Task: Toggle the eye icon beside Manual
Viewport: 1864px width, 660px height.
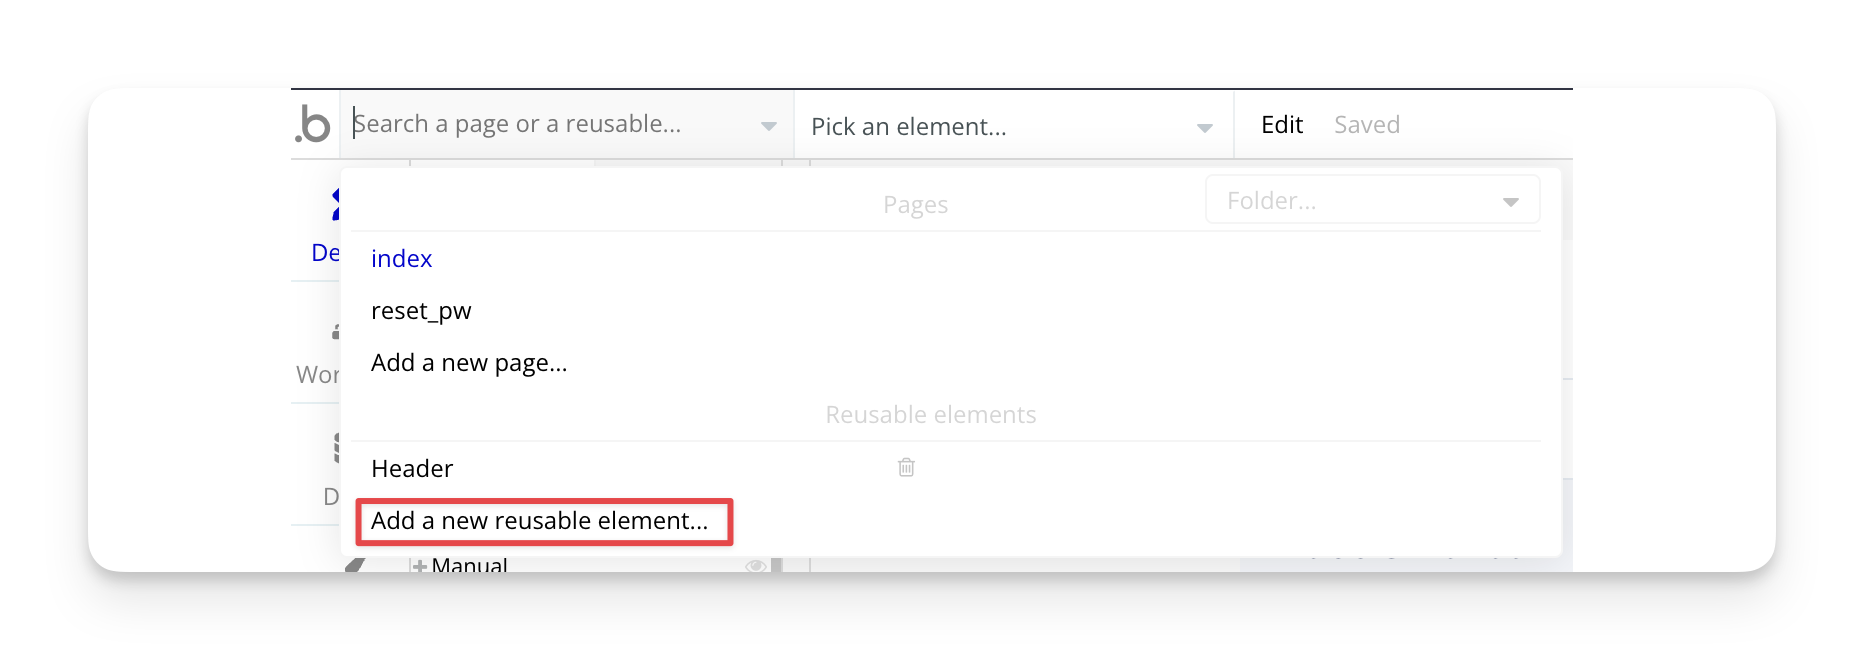Action: tap(755, 565)
